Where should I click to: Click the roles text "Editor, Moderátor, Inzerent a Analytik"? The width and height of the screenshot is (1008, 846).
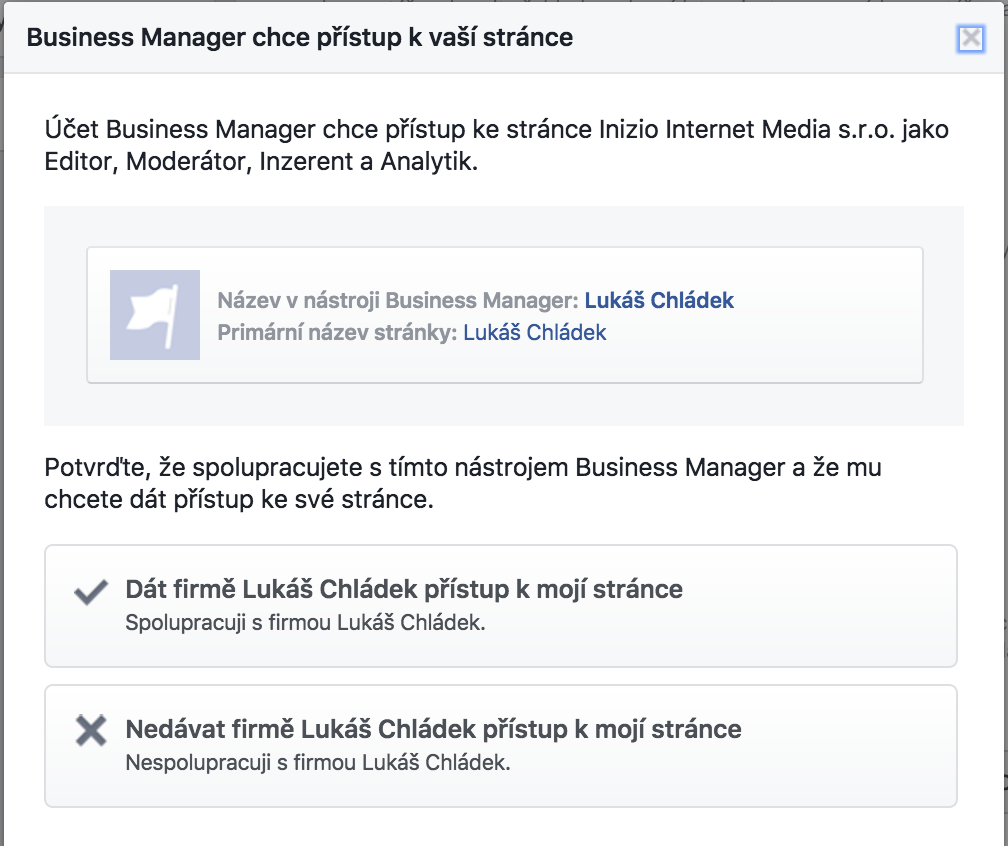(x=260, y=161)
